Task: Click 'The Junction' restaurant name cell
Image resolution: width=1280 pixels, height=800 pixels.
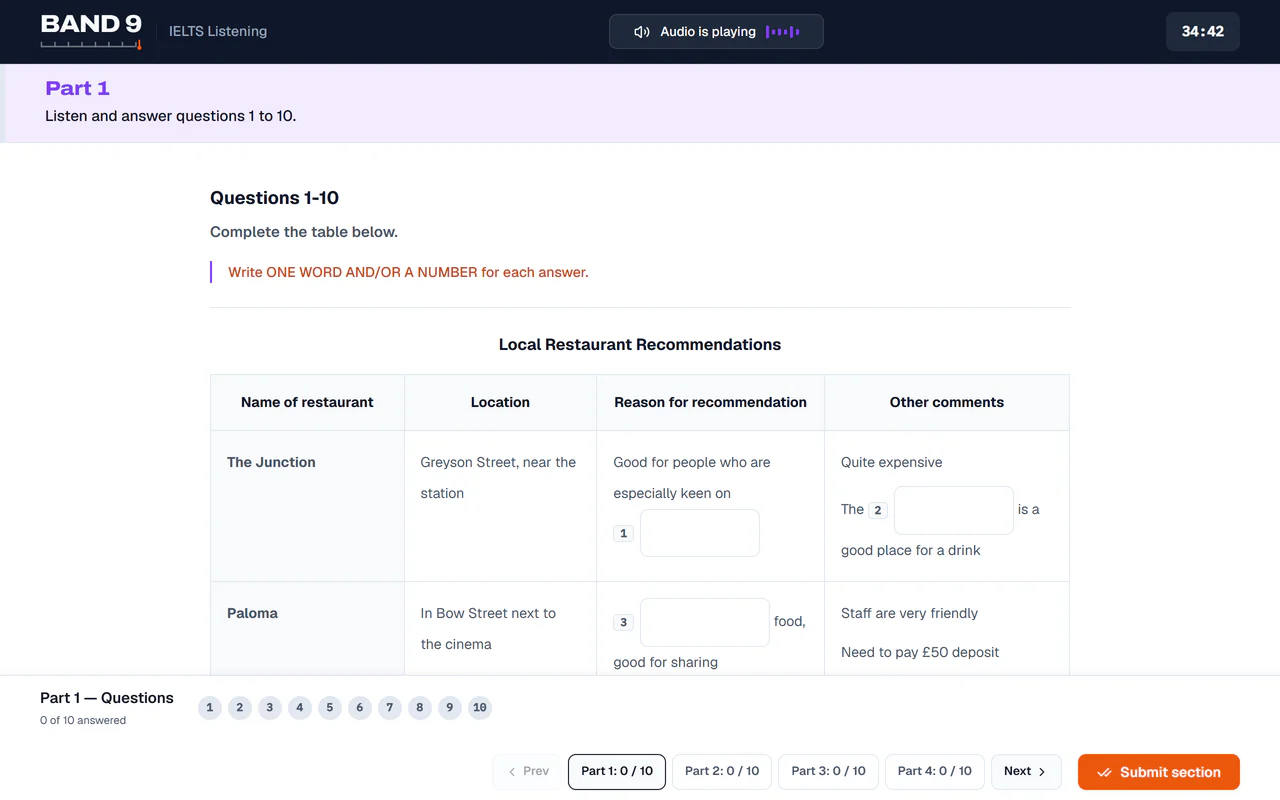Action: [x=307, y=506]
